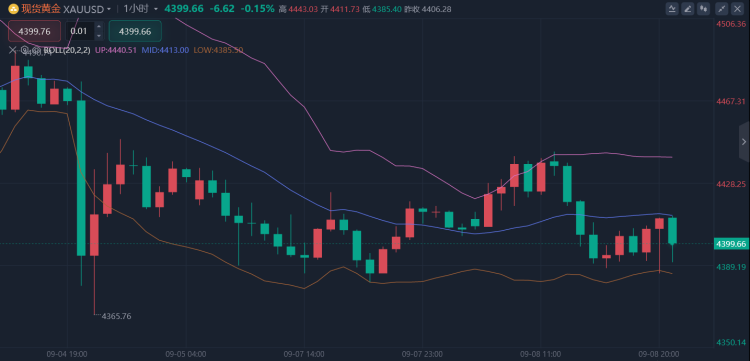750x361 pixels.
Task: Select the drawing pencil tool
Action: click(688, 9)
